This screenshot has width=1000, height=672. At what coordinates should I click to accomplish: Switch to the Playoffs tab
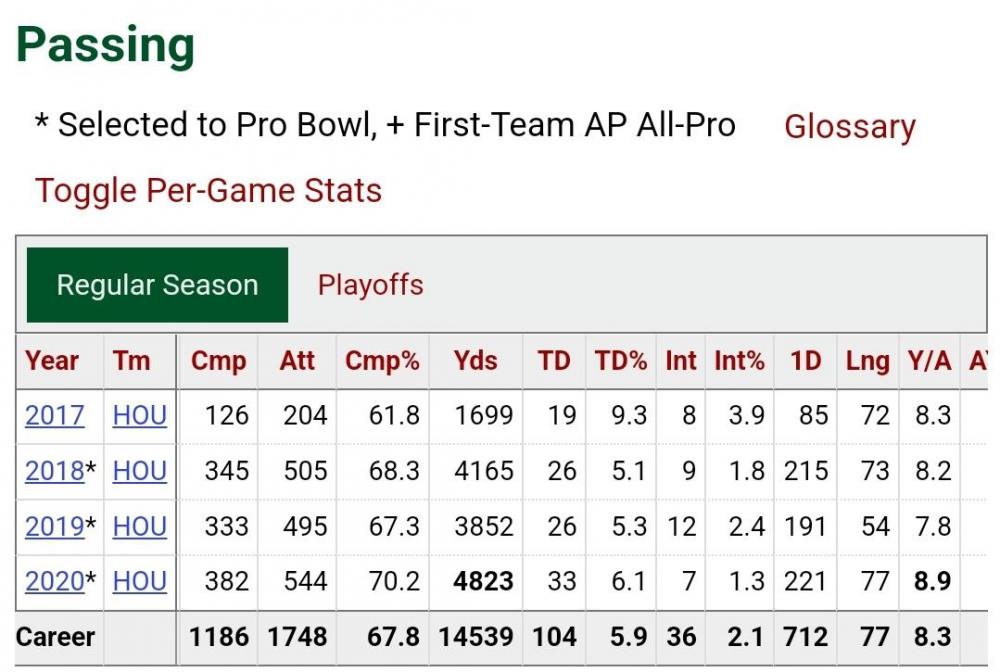[x=370, y=285]
